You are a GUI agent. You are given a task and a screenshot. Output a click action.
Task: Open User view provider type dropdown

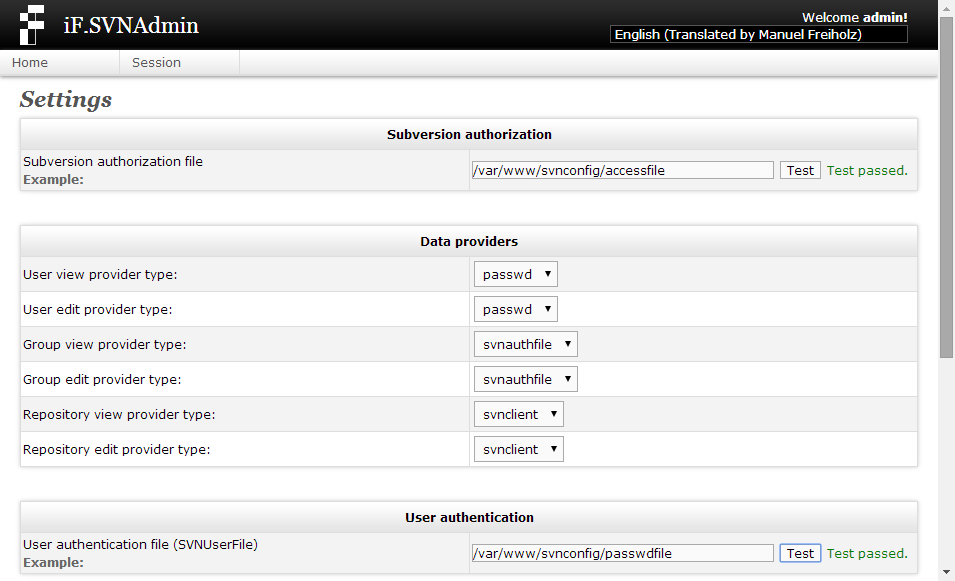515,275
